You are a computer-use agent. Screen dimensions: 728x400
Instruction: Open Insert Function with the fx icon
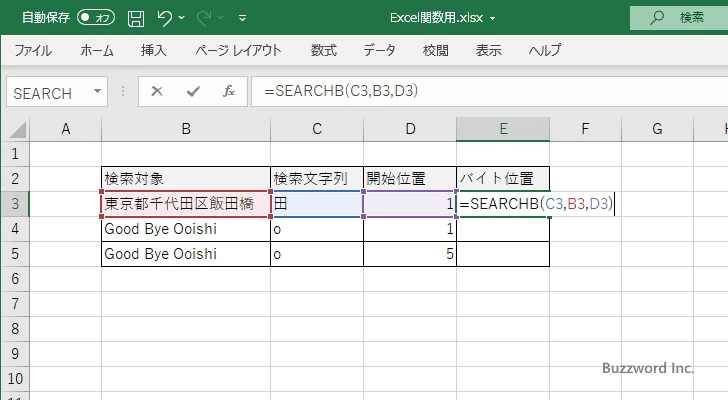click(229, 91)
